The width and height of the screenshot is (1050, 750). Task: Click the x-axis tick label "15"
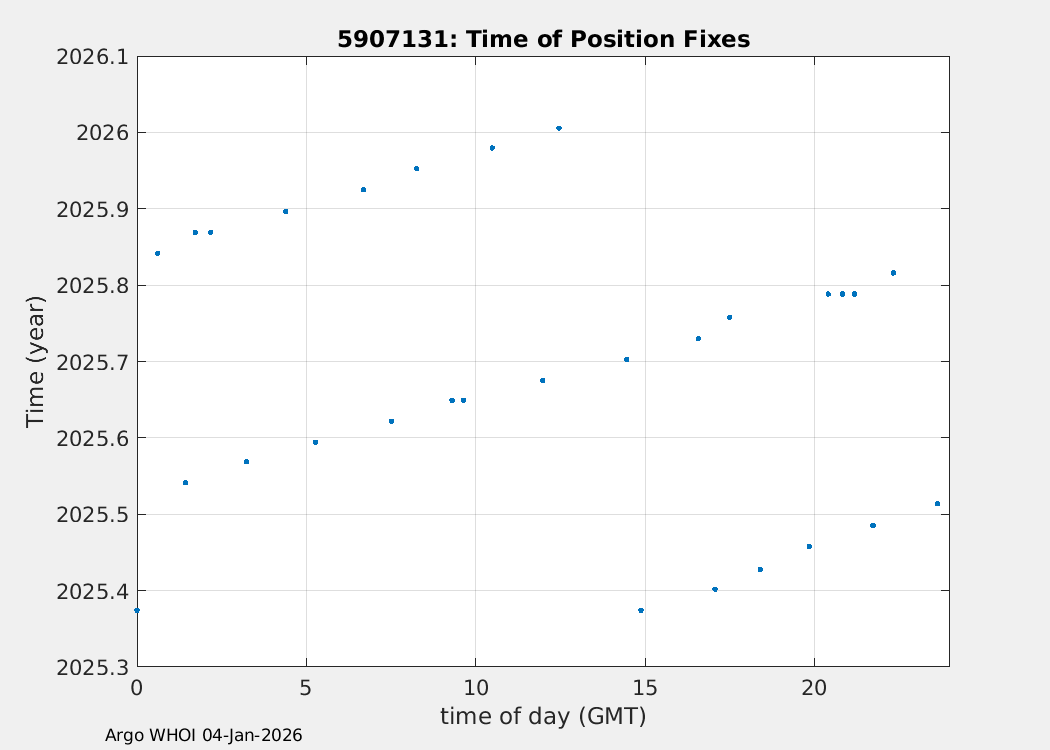pyautogui.click(x=645, y=688)
